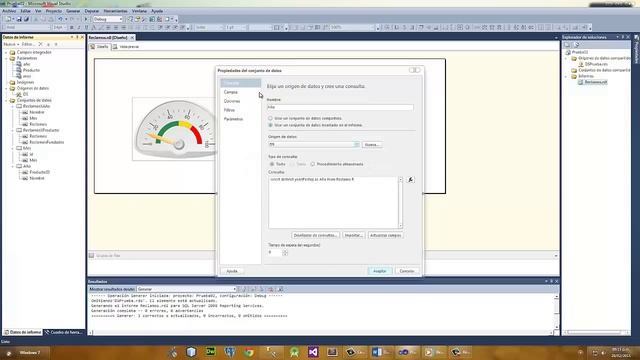Open the Proyecto menu

pyautogui.click(x=53, y=11)
